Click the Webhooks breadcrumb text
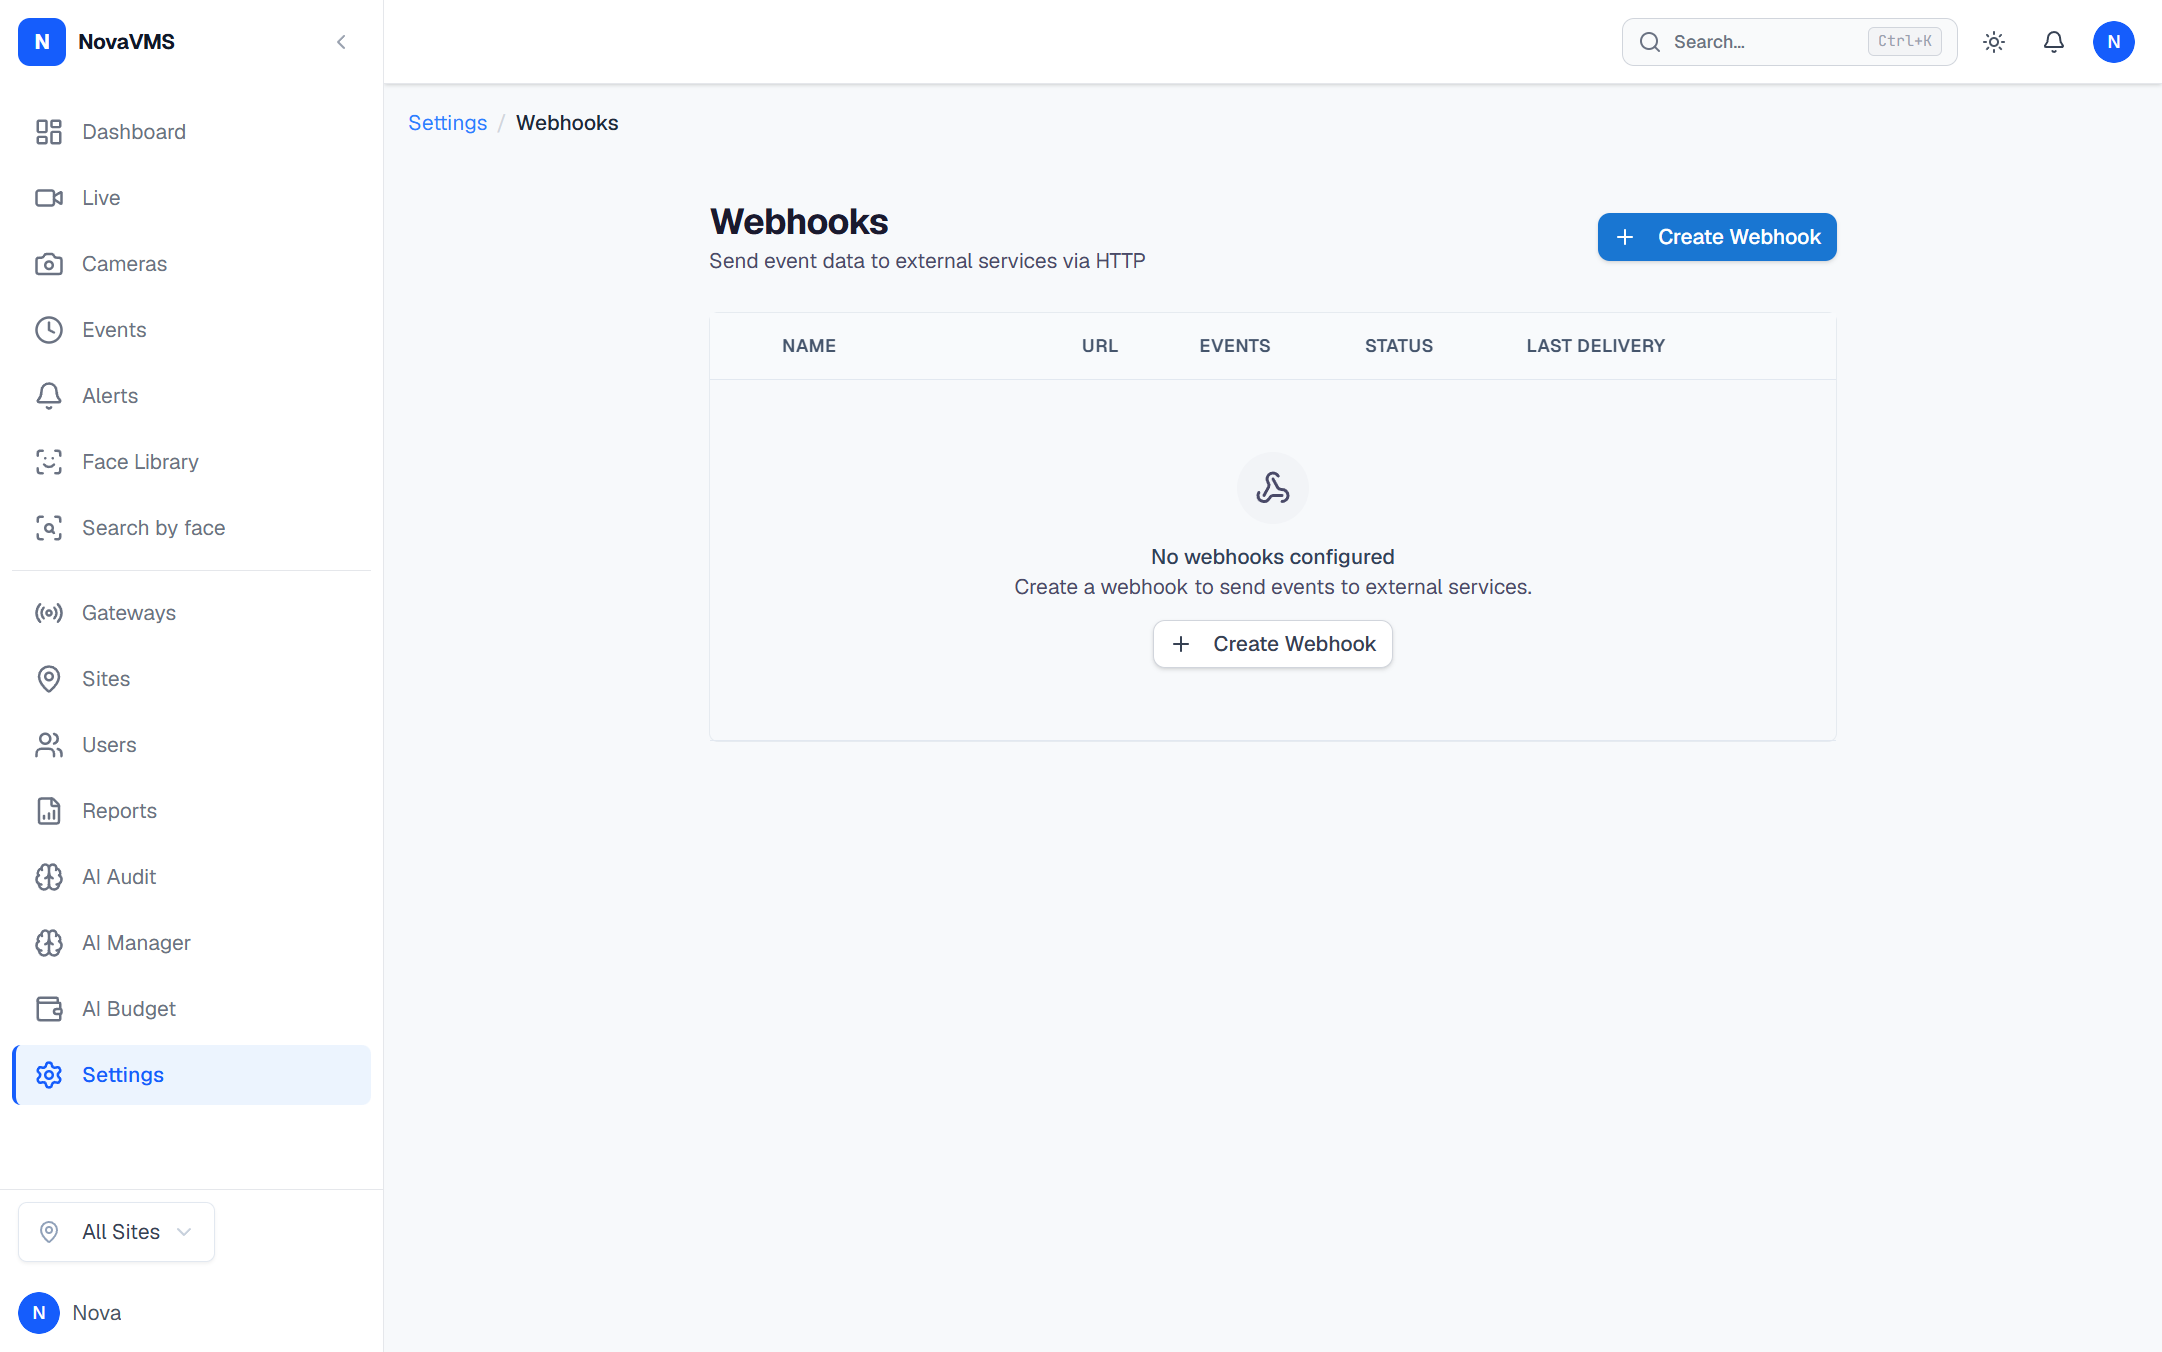 (x=567, y=123)
